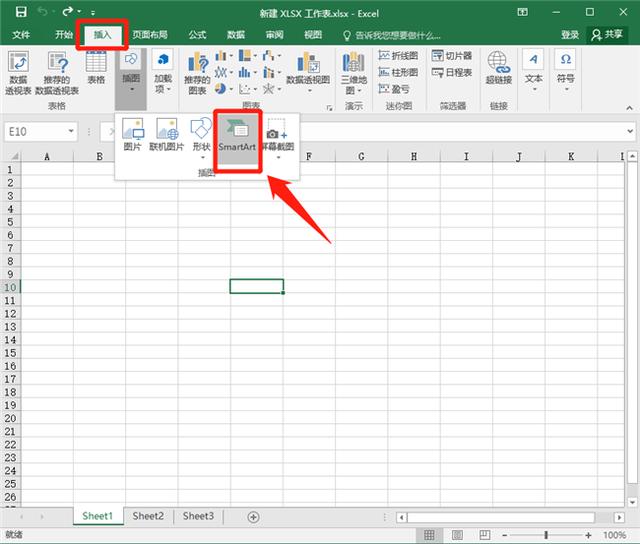This screenshot has width=640, height=544.
Task: Insert a 数据透视表 pivot table
Action: pos(18,73)
